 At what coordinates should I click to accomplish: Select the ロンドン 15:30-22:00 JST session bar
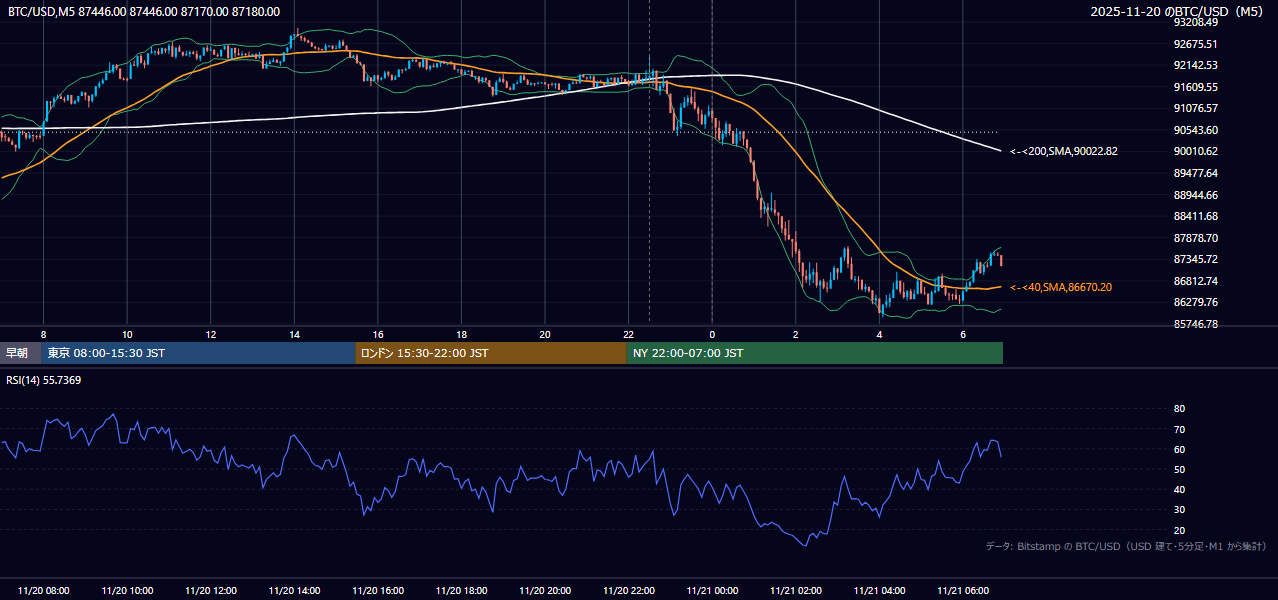tap(491, 353)
